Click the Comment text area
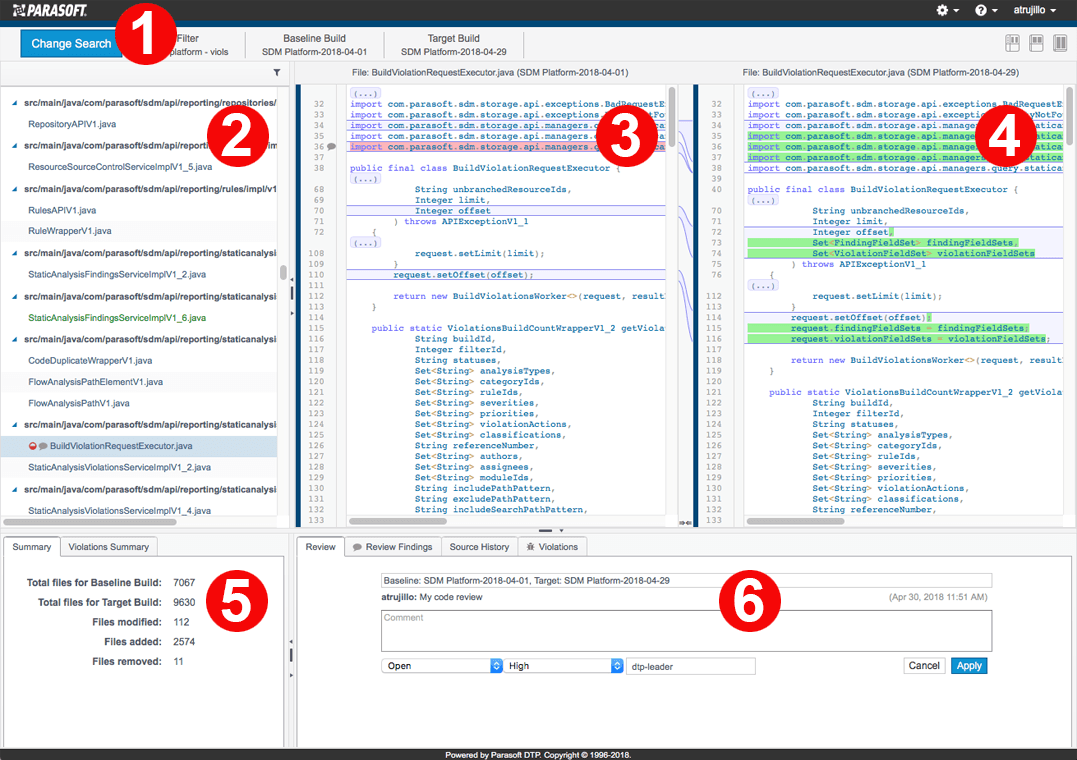The height and width of the screenshot is (760, 1077). coord(687,631)
